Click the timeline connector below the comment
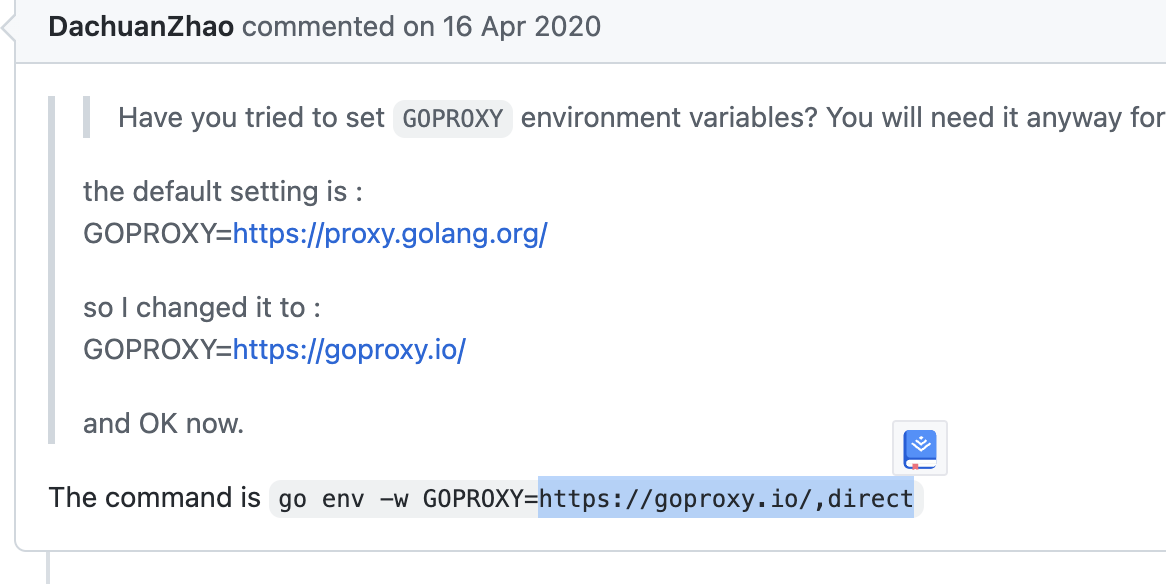This screenshot has height=584, width=1166. 48,568
